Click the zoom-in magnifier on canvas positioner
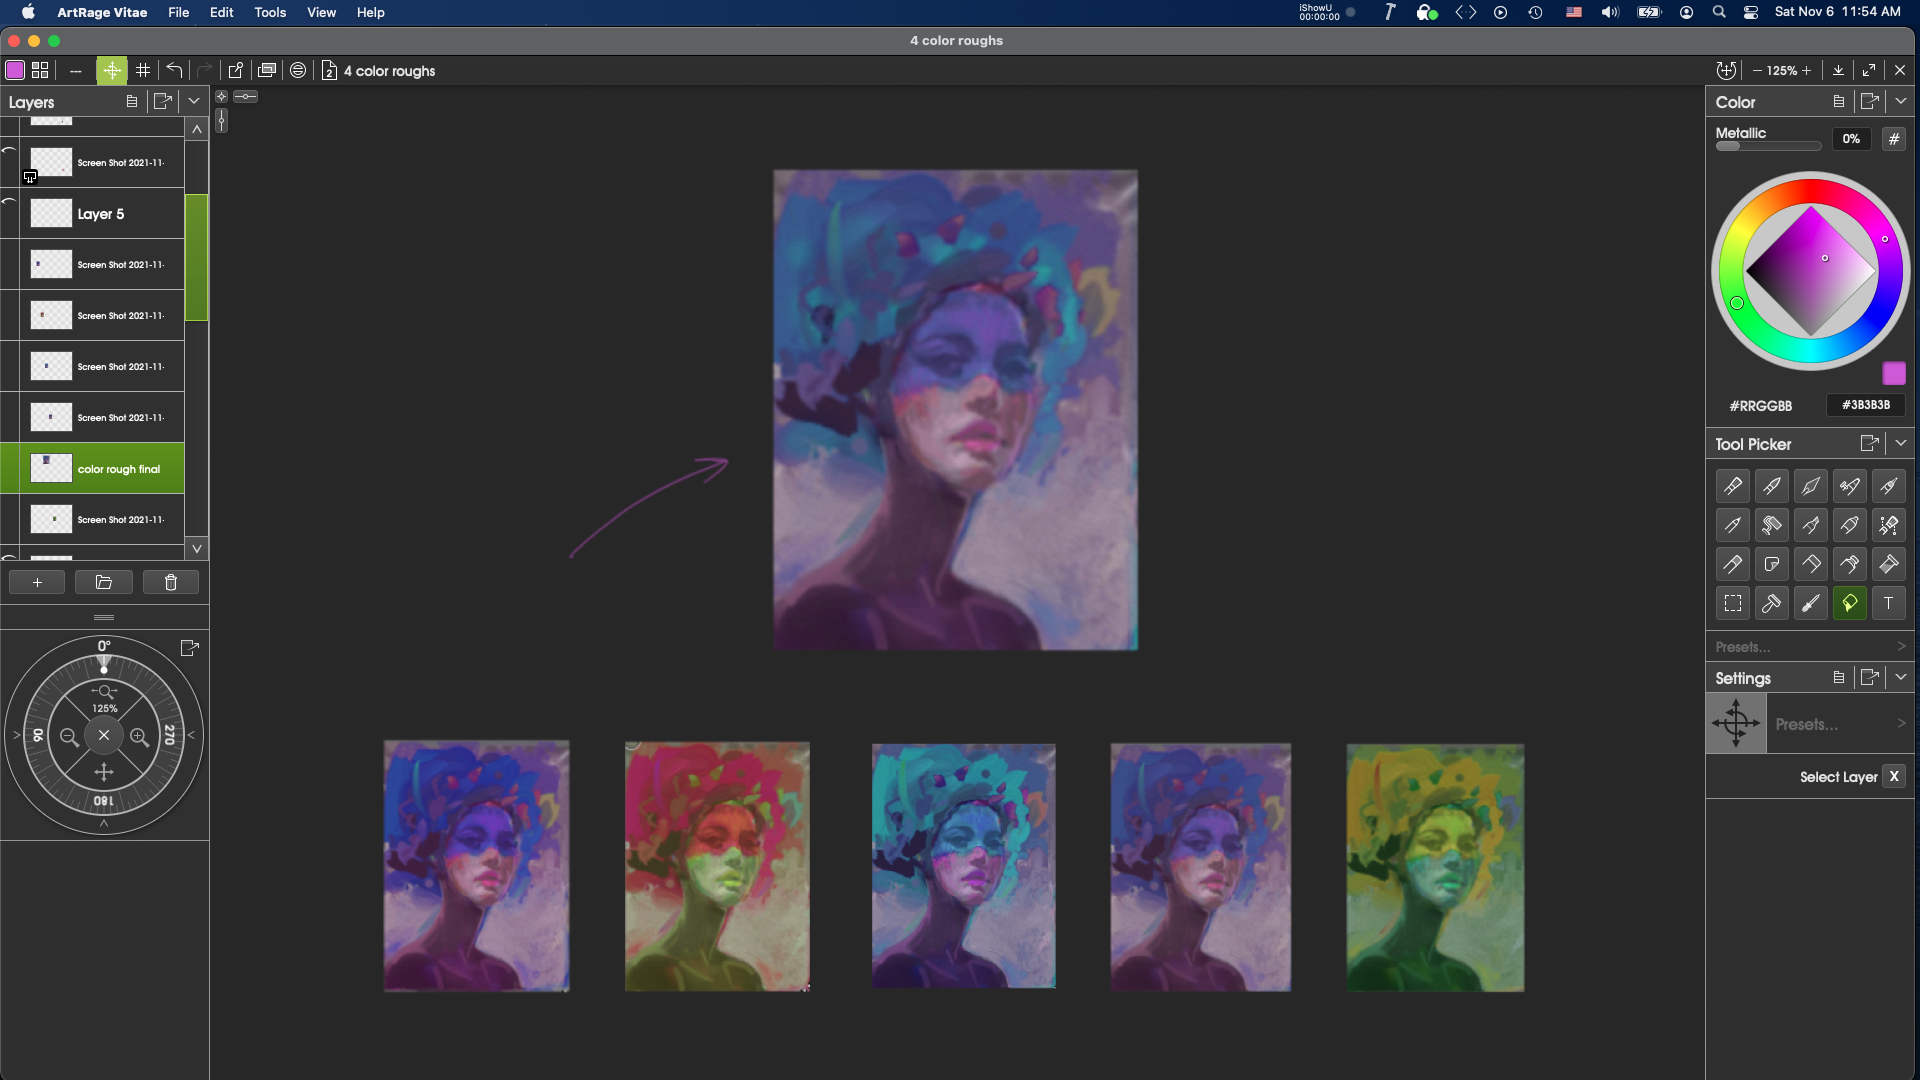Viewport: 1920px width, 1080px height. (139, 737)
